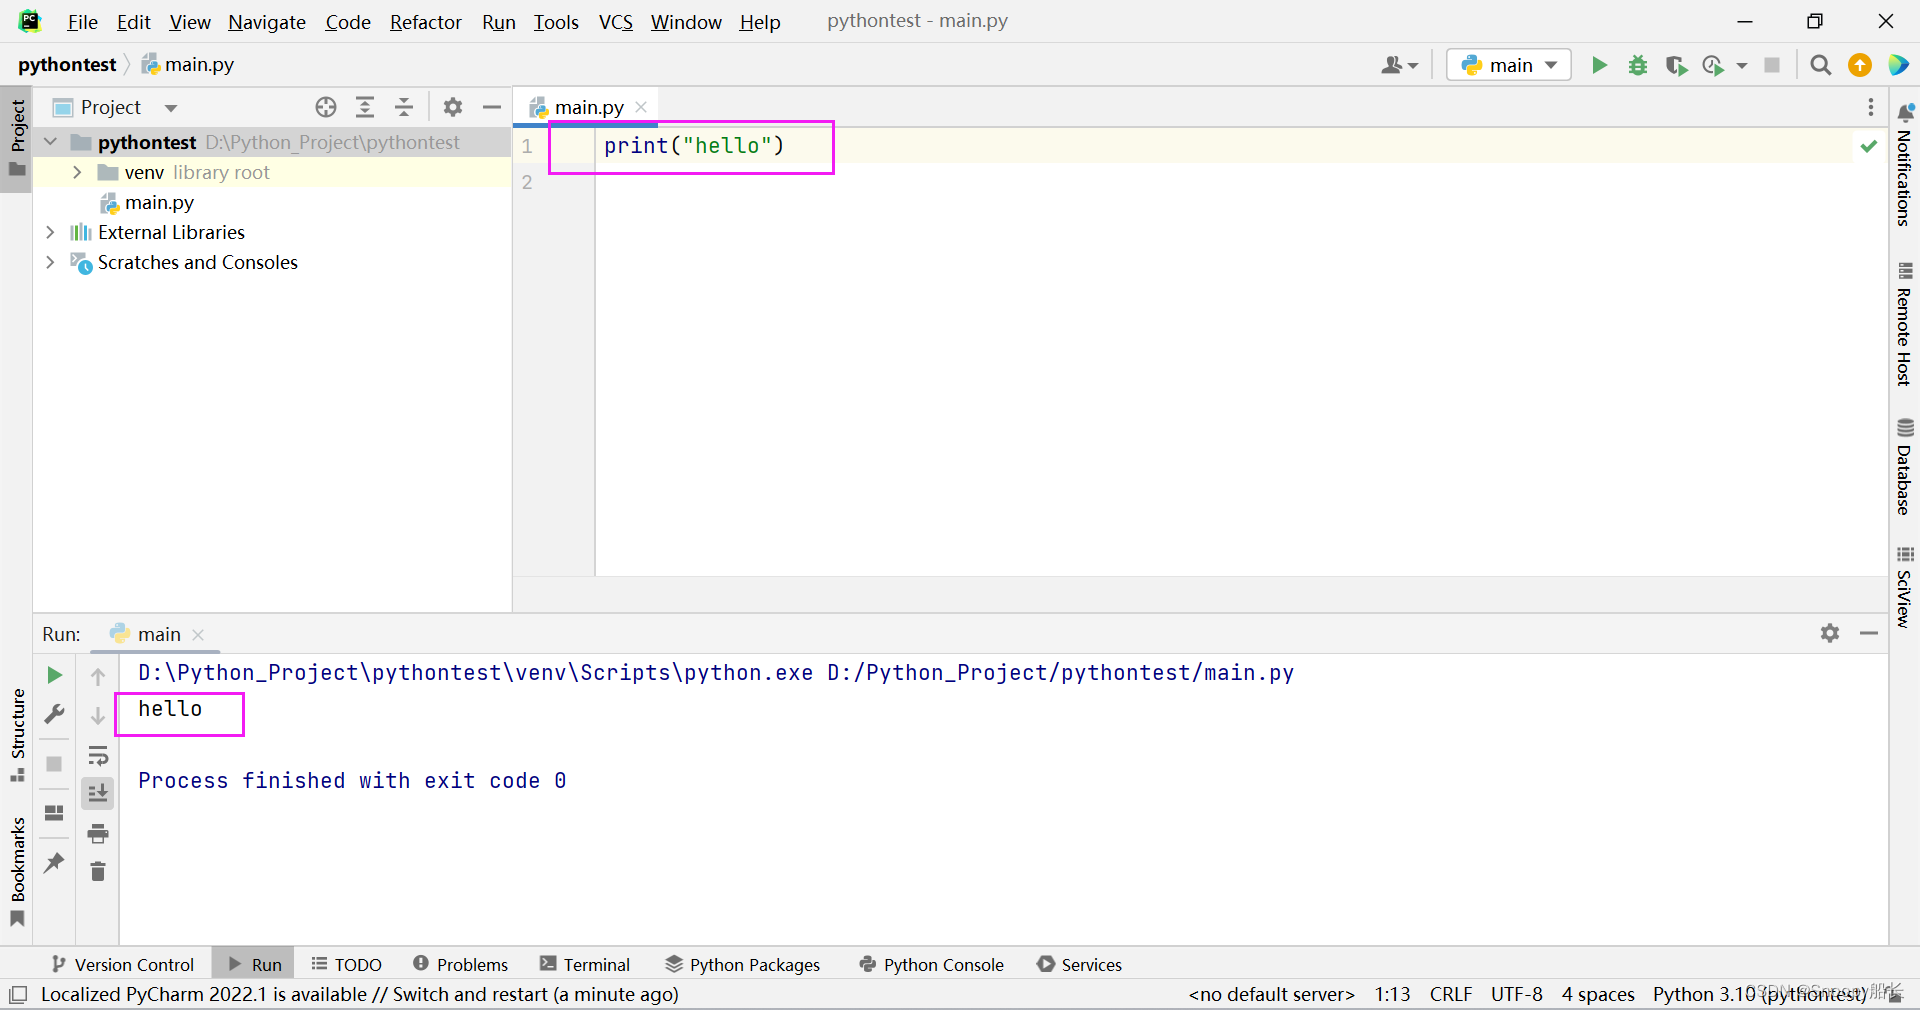The image size is (1920, 1010).
Task: Expand Scratches and Consoles node
Action: (51, 262)
